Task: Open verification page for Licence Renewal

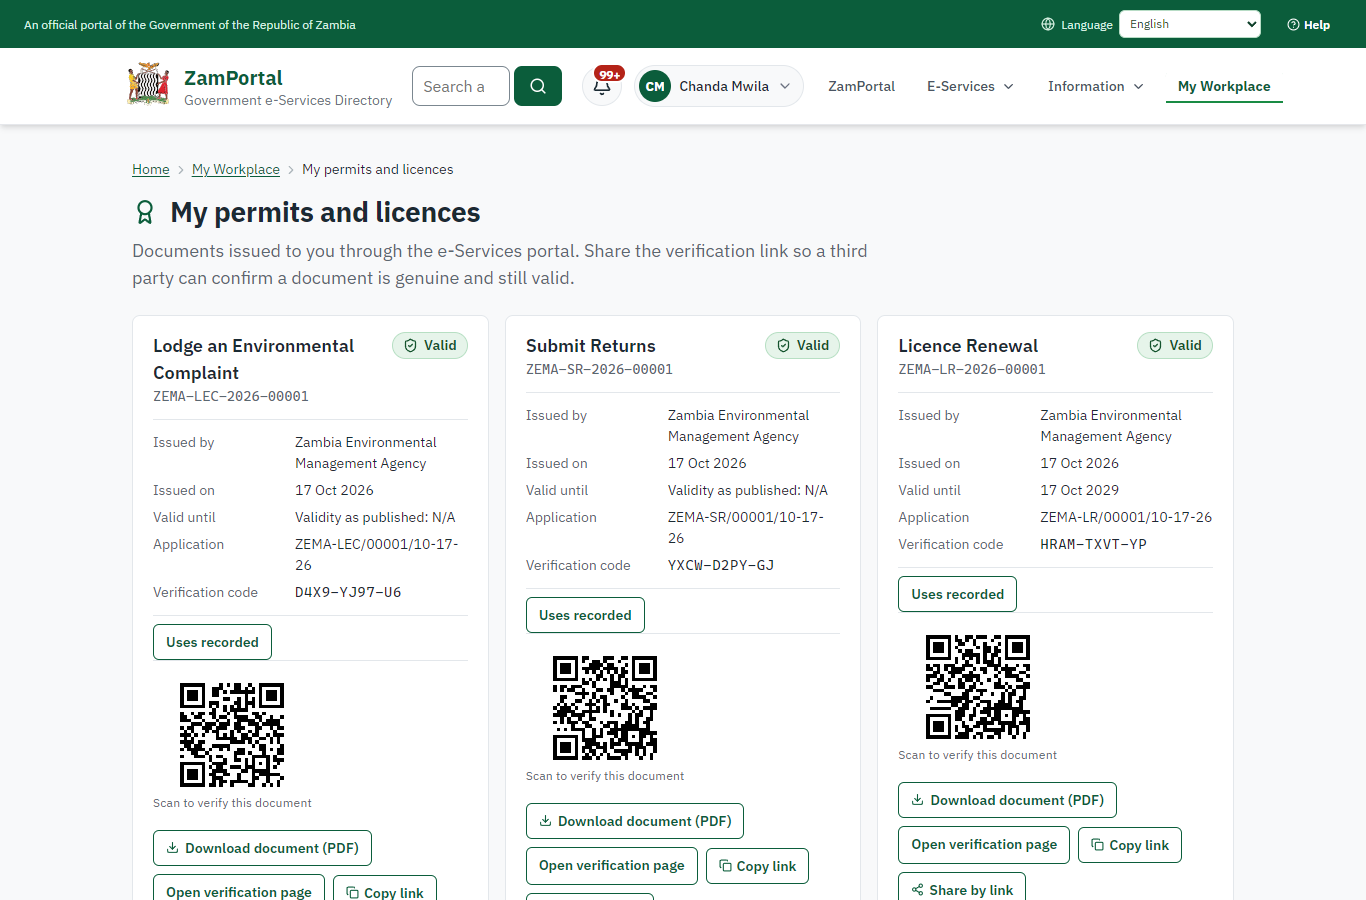Action: [x=984, y=845]
